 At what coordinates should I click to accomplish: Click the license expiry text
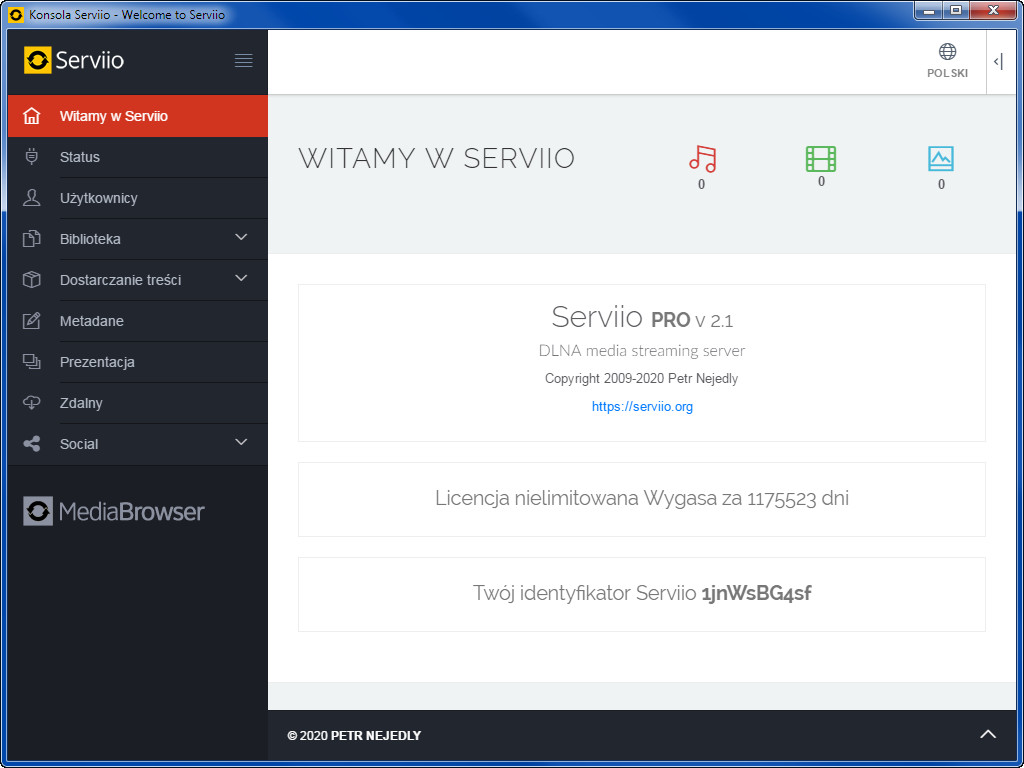[642, 498]
